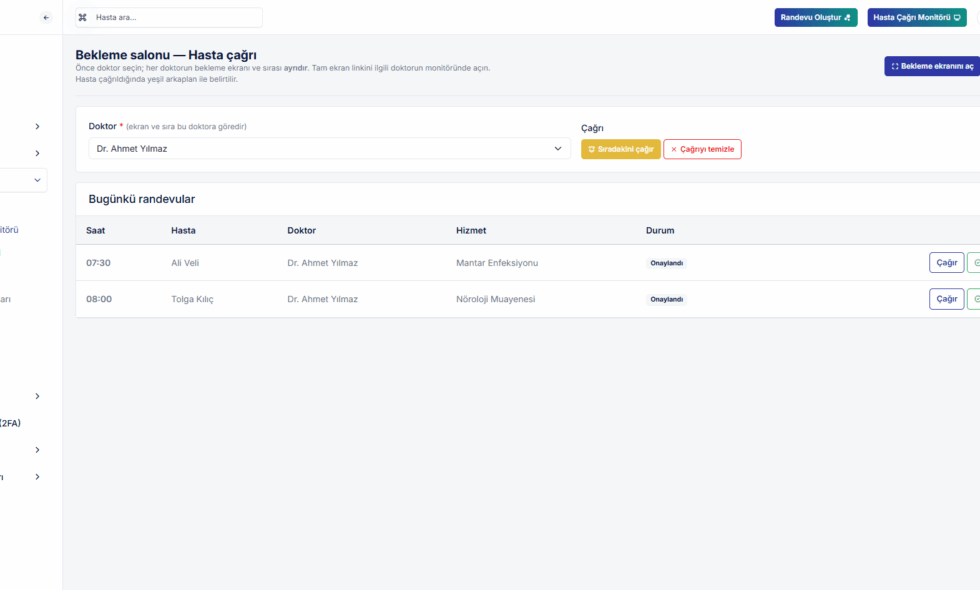The width and height of the screenshot is (980, 590).
Task: Open the sidebar item ending in '(2FA)'
Action: tap(10, 423)
